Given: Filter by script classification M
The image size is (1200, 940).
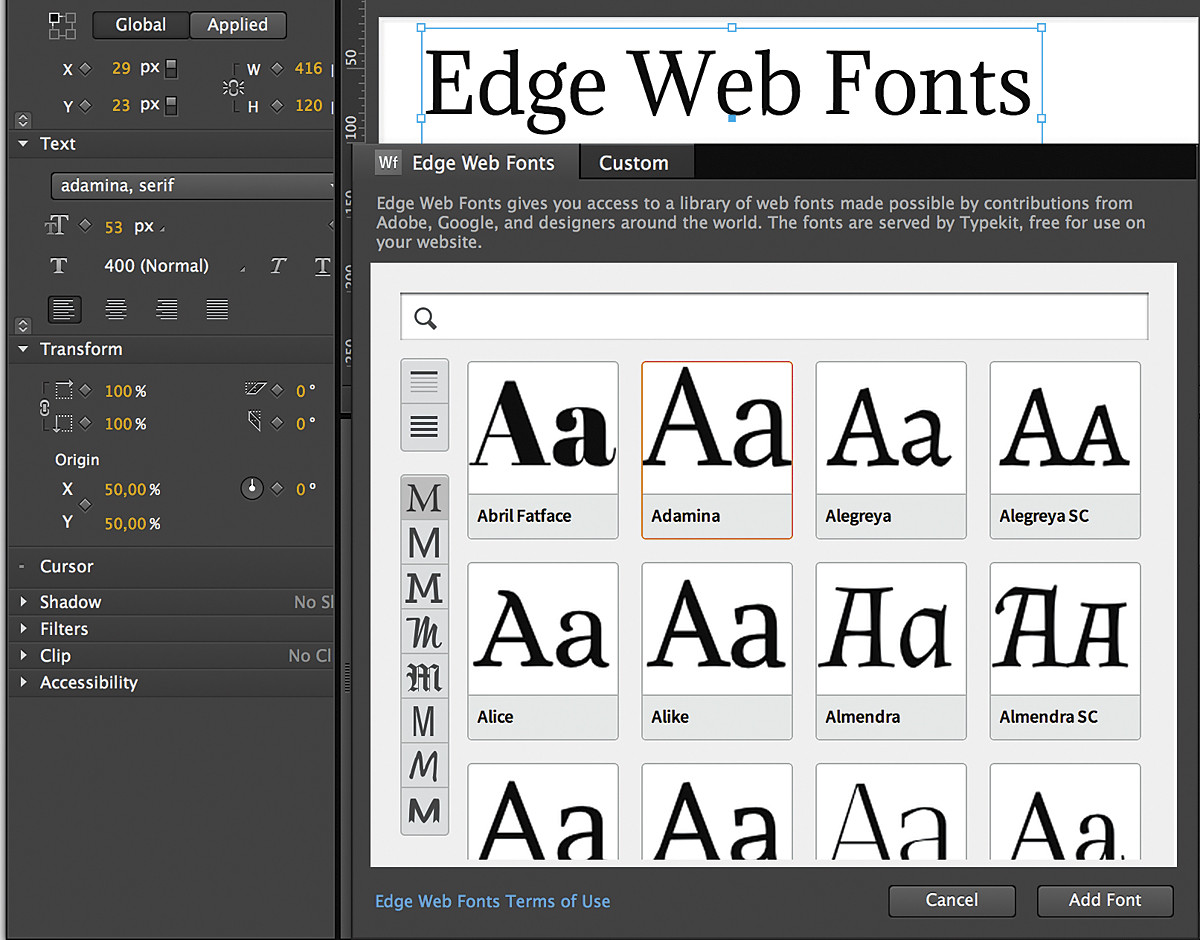Looking at the screenshot, I should tap(424, 632).
